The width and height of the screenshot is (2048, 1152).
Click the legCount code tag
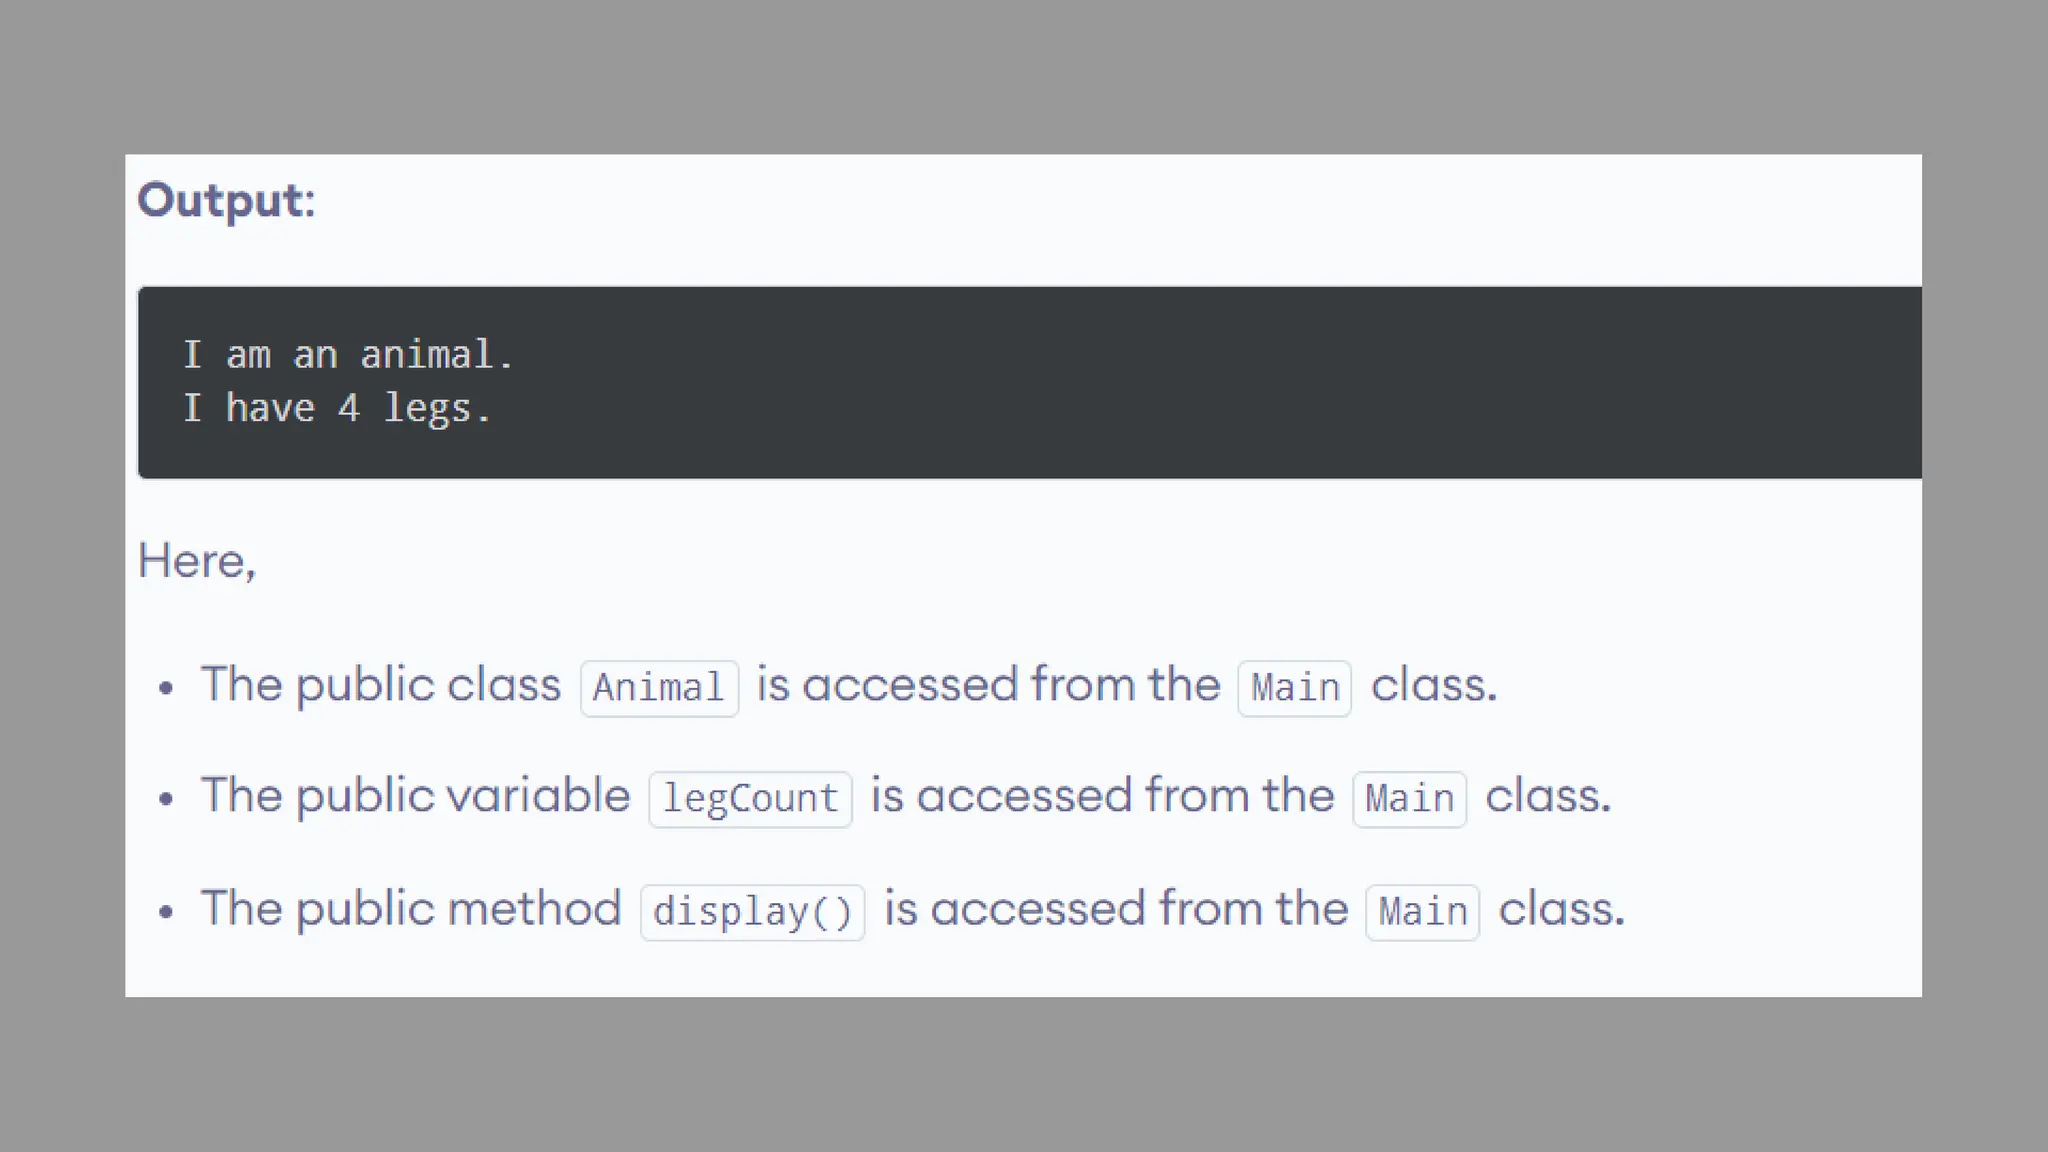pyautogui.click(x=750, y=799)
